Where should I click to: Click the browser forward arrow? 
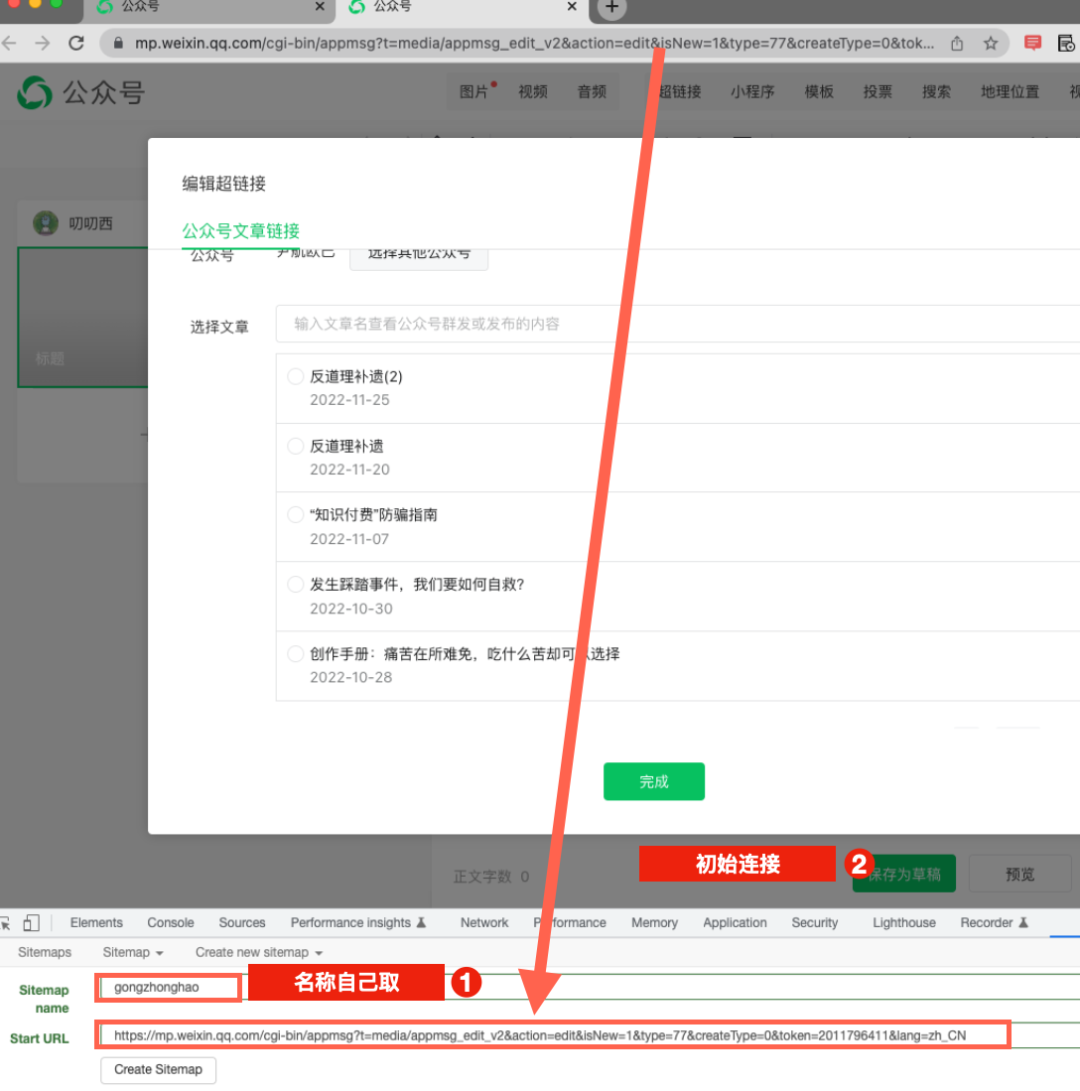click(42, 43)
